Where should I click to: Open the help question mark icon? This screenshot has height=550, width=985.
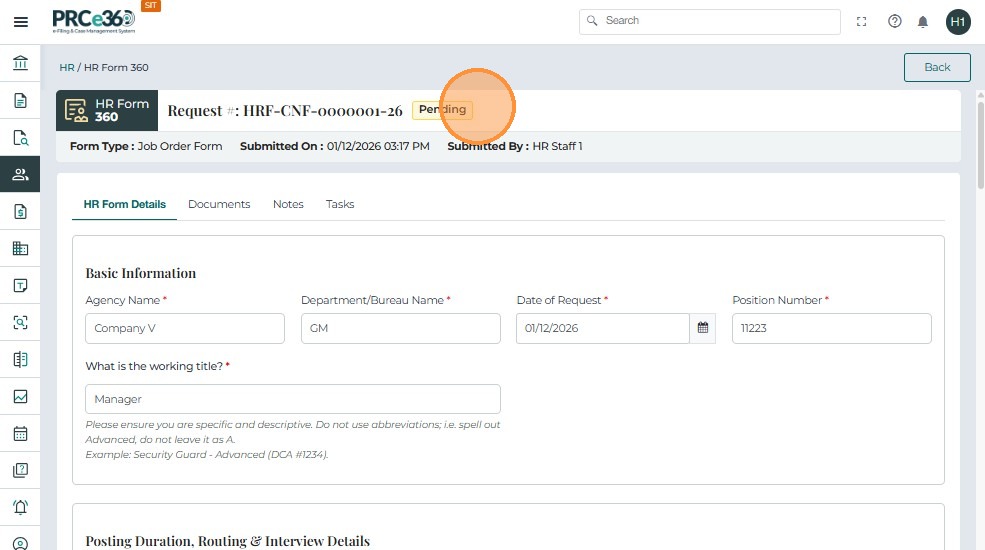tap(895, 21)
